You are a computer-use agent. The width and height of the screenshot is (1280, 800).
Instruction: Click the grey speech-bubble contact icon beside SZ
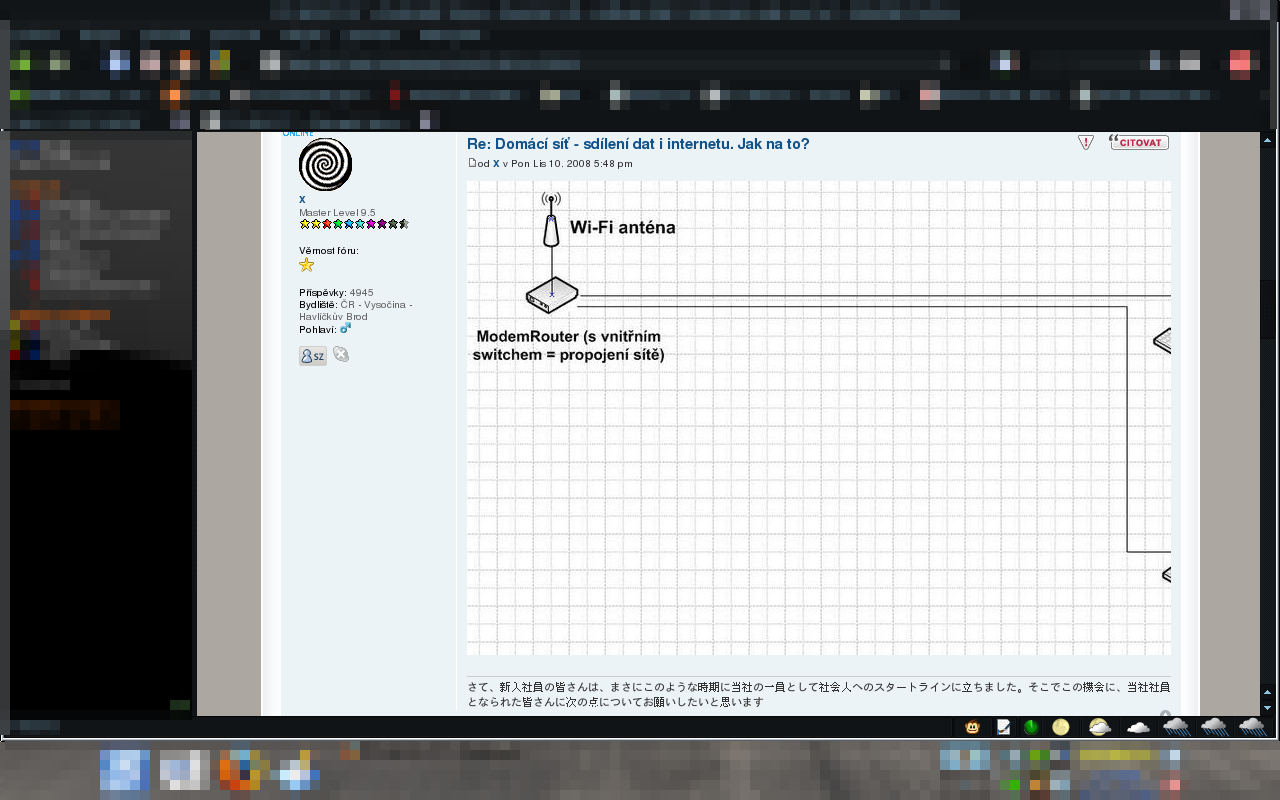point(341,354)
